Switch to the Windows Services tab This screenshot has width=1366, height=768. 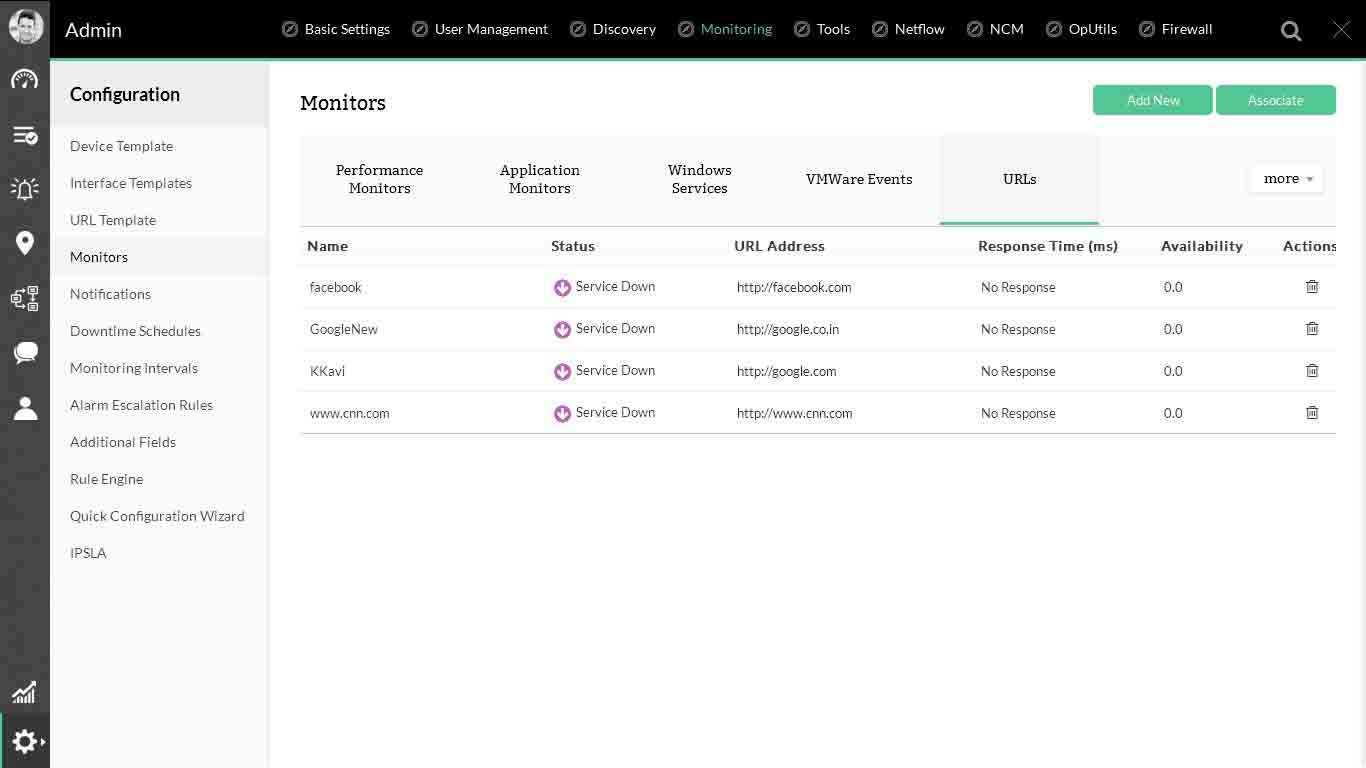(699, 179)
